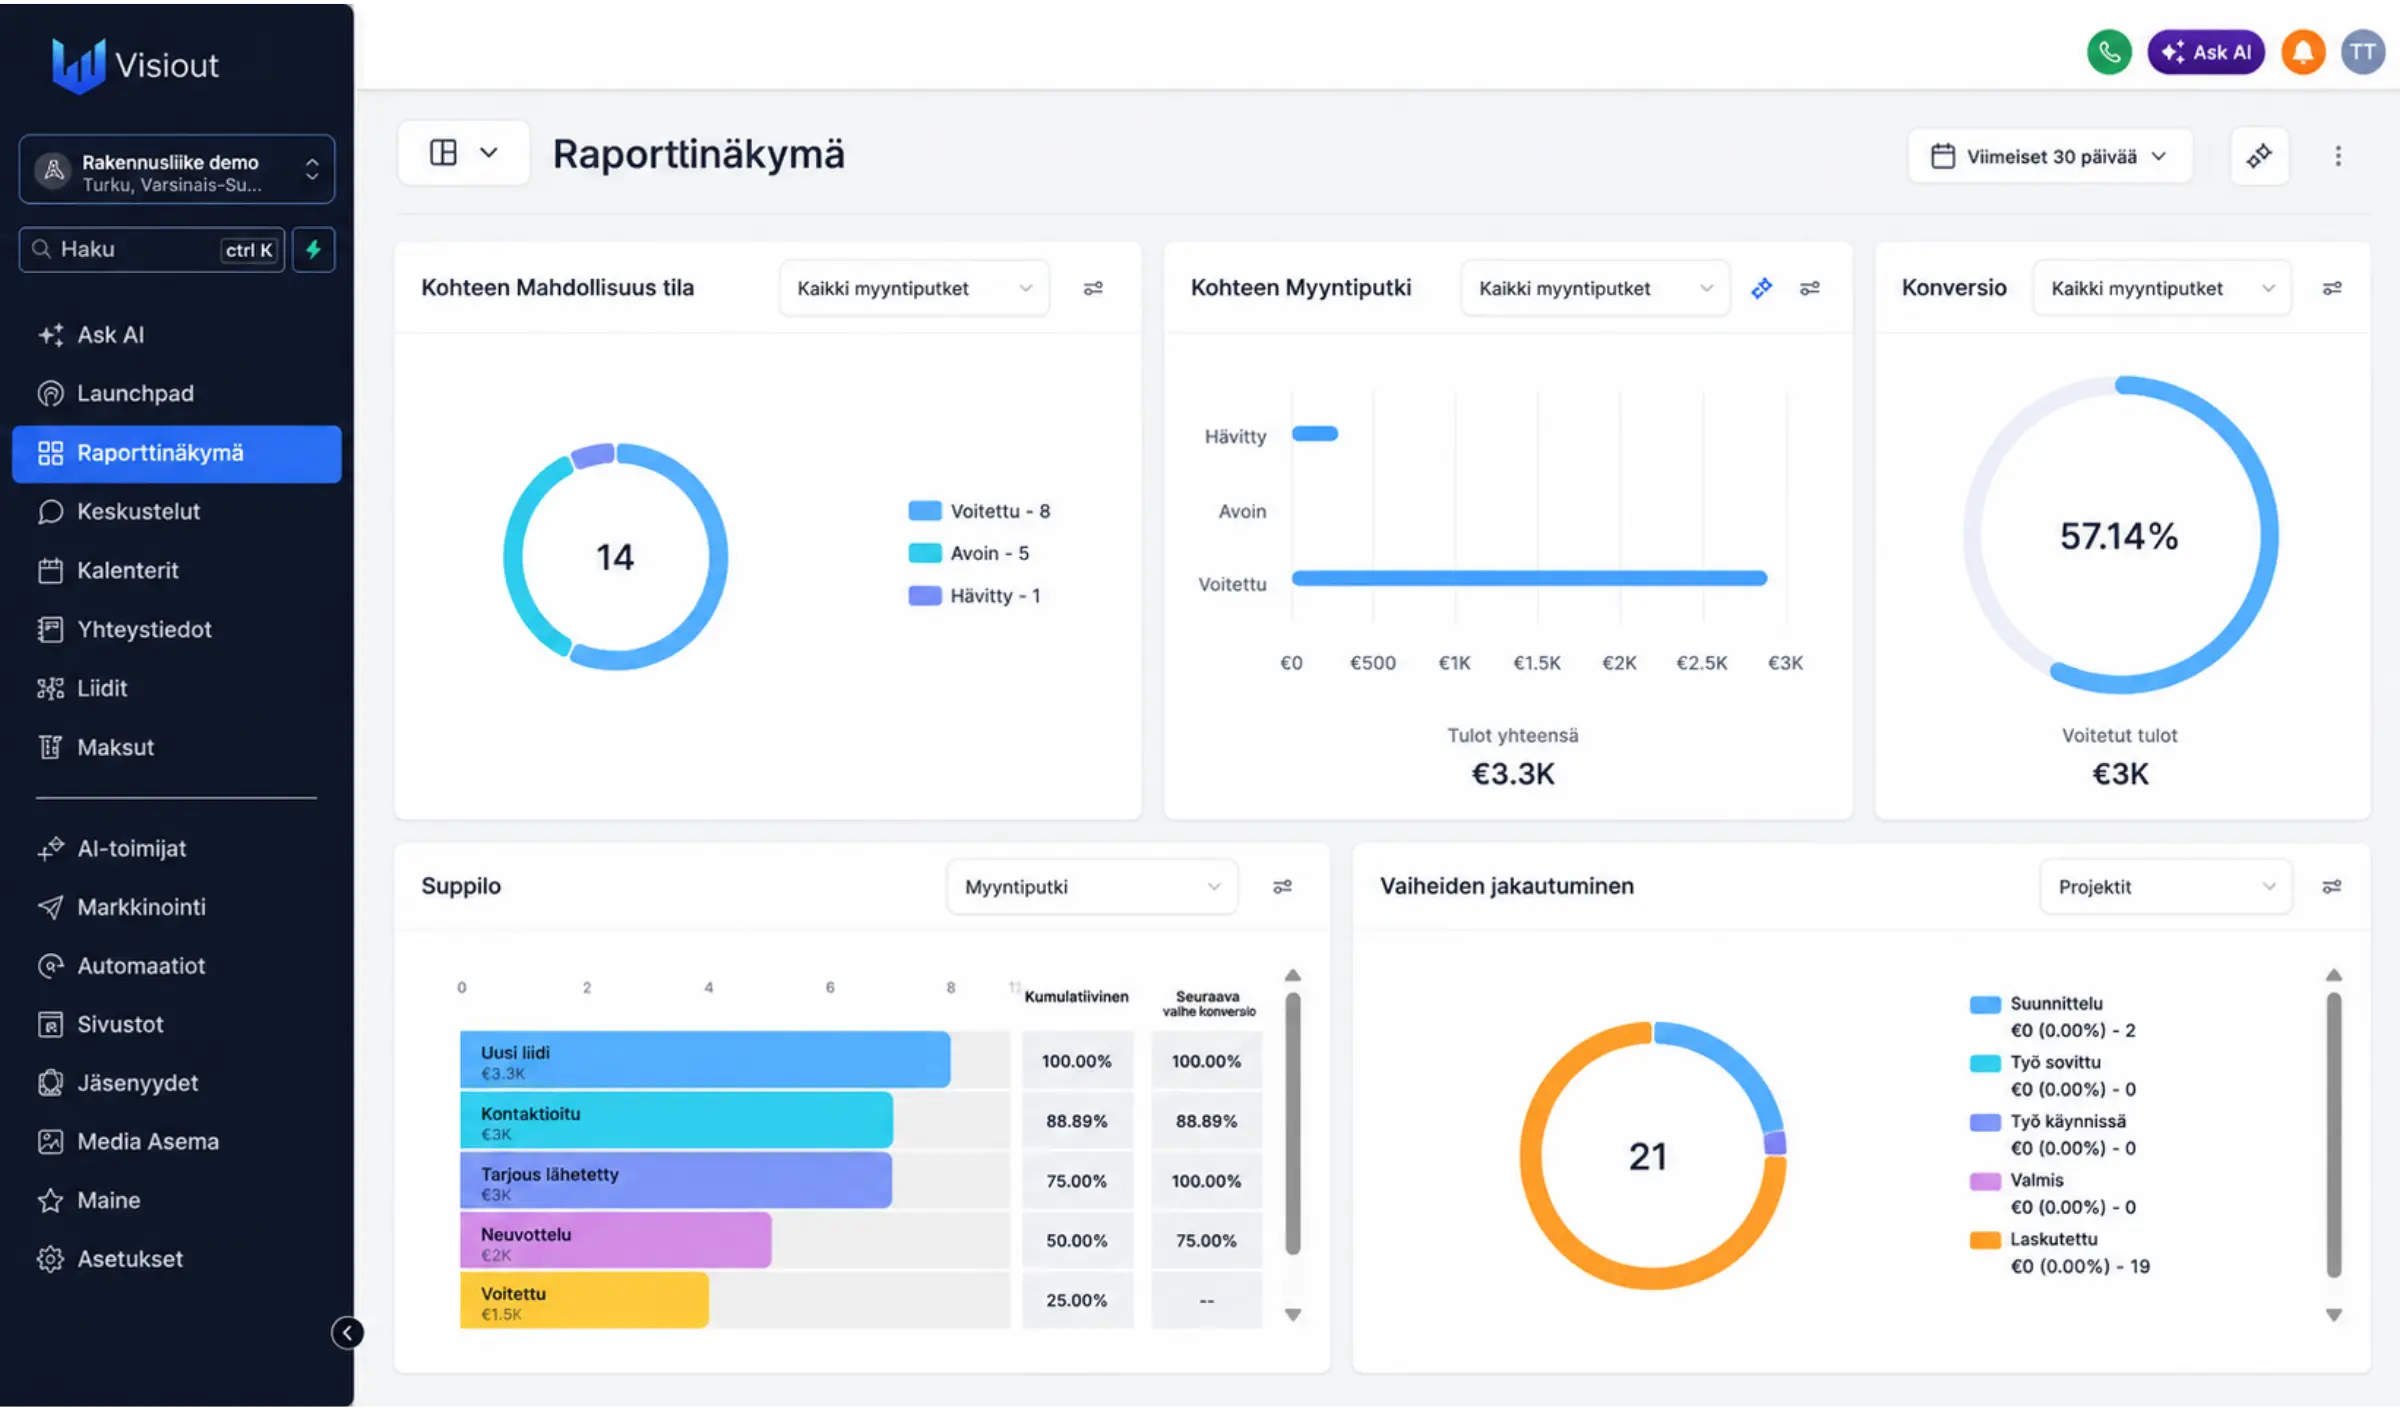Open settings of Kohteen Mahdollisuus tila widget

pos(1093,288)
